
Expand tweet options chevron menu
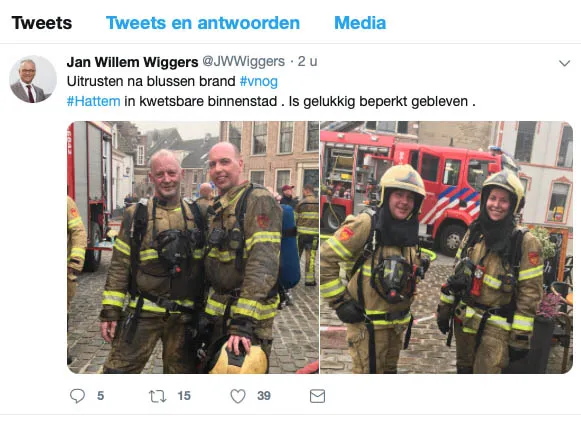tap(564, 63)
